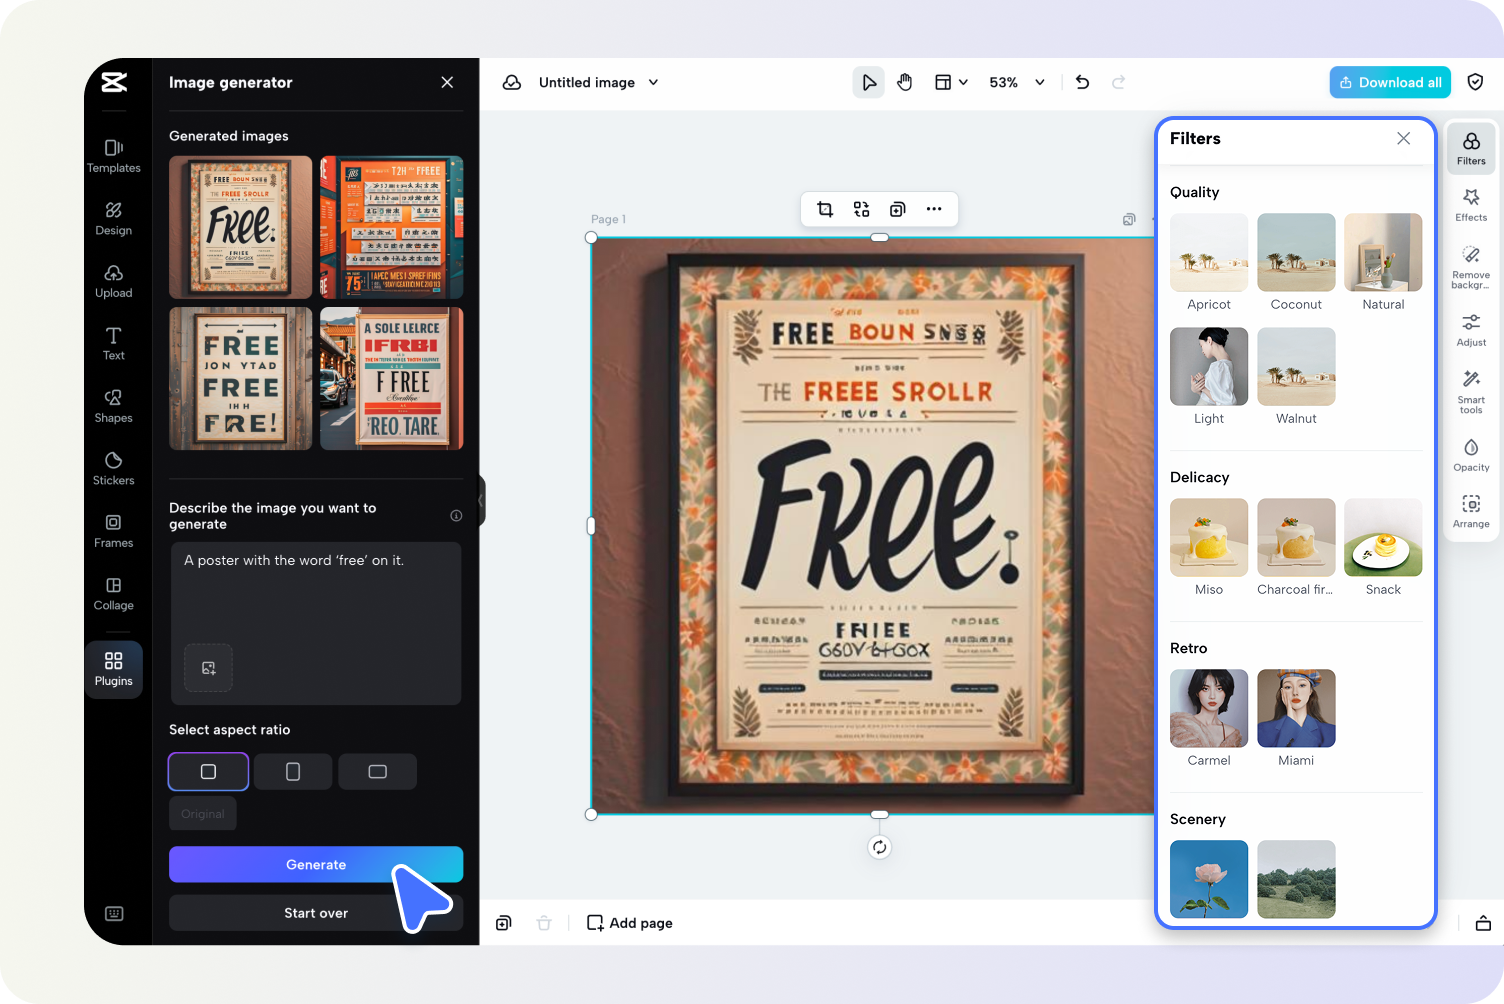The image size is (1504, 1004).
Task: Select the landscape aspect ratio
Action: pyautogui.click(x=377, y=772)
